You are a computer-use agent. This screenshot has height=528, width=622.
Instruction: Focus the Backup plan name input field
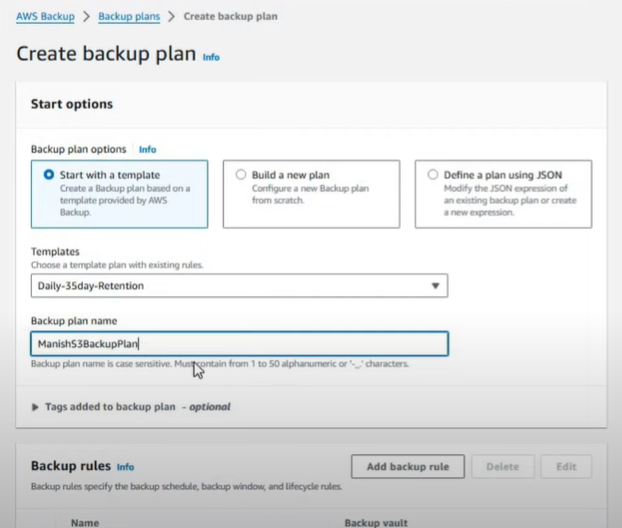click(x=240, y=344)
